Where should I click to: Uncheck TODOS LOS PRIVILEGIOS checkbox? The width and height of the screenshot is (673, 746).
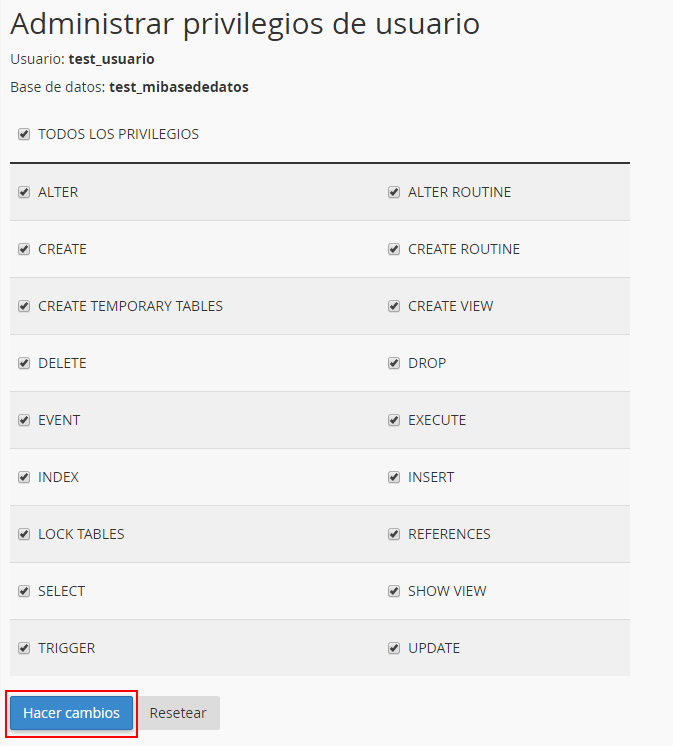(24, 134)
